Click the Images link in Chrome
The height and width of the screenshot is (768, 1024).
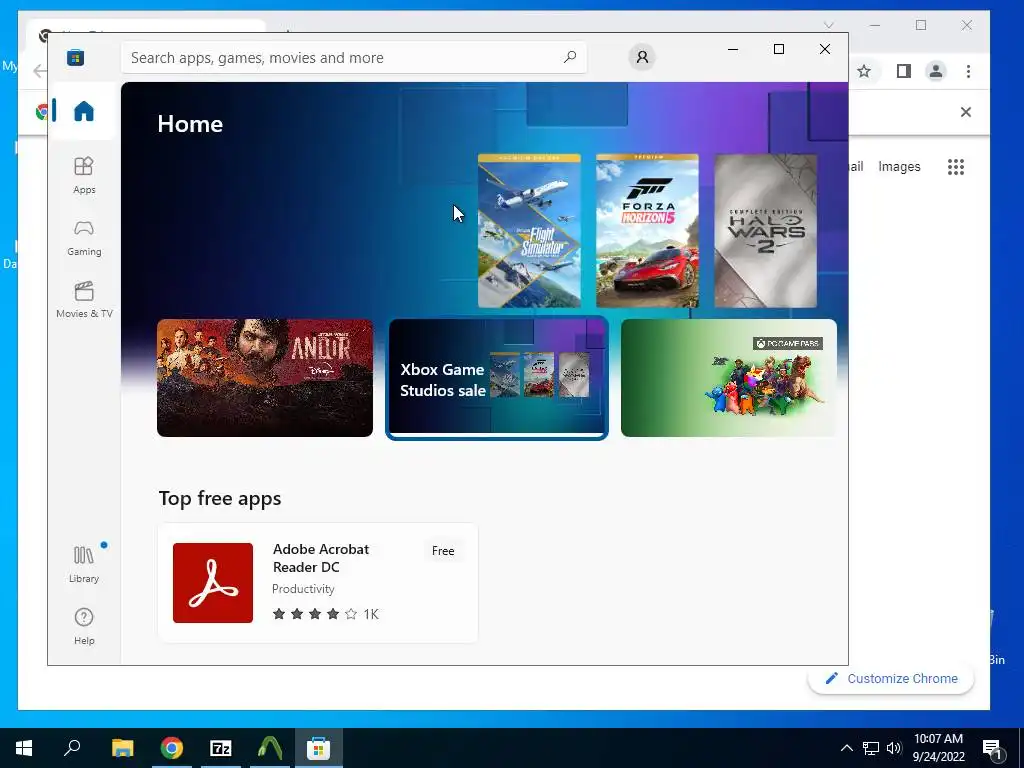(899, 167)
